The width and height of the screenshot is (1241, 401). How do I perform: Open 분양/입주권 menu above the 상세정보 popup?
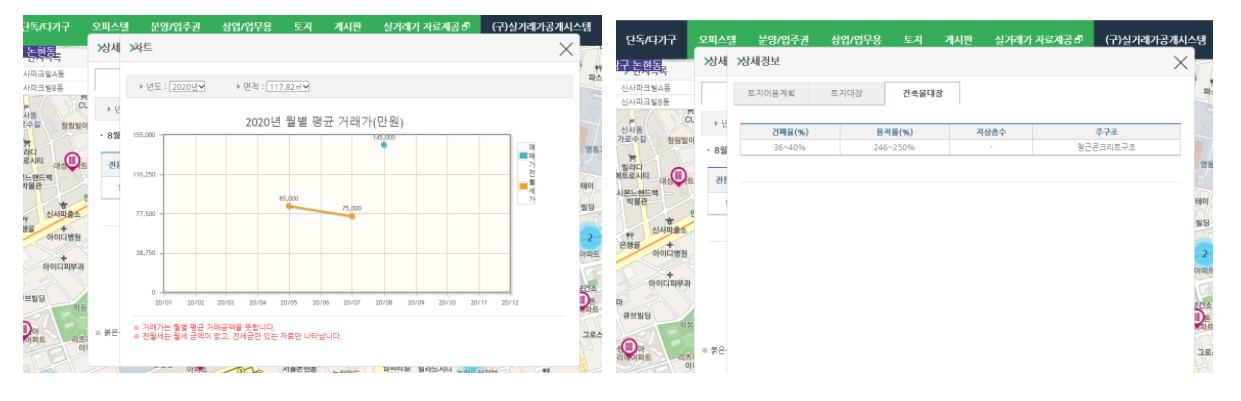coord(785,40)
